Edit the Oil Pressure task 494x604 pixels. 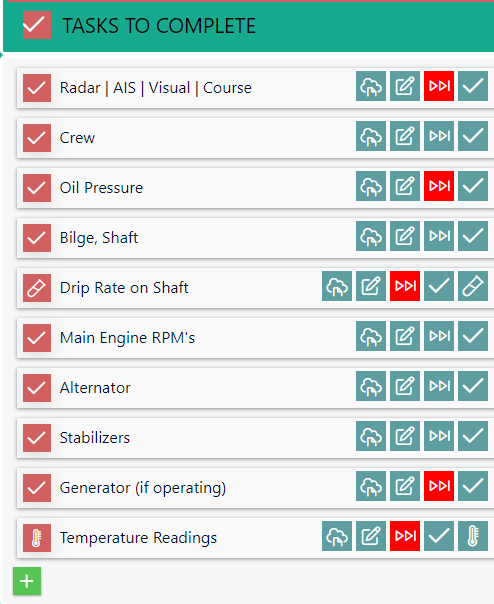(405, 186)
